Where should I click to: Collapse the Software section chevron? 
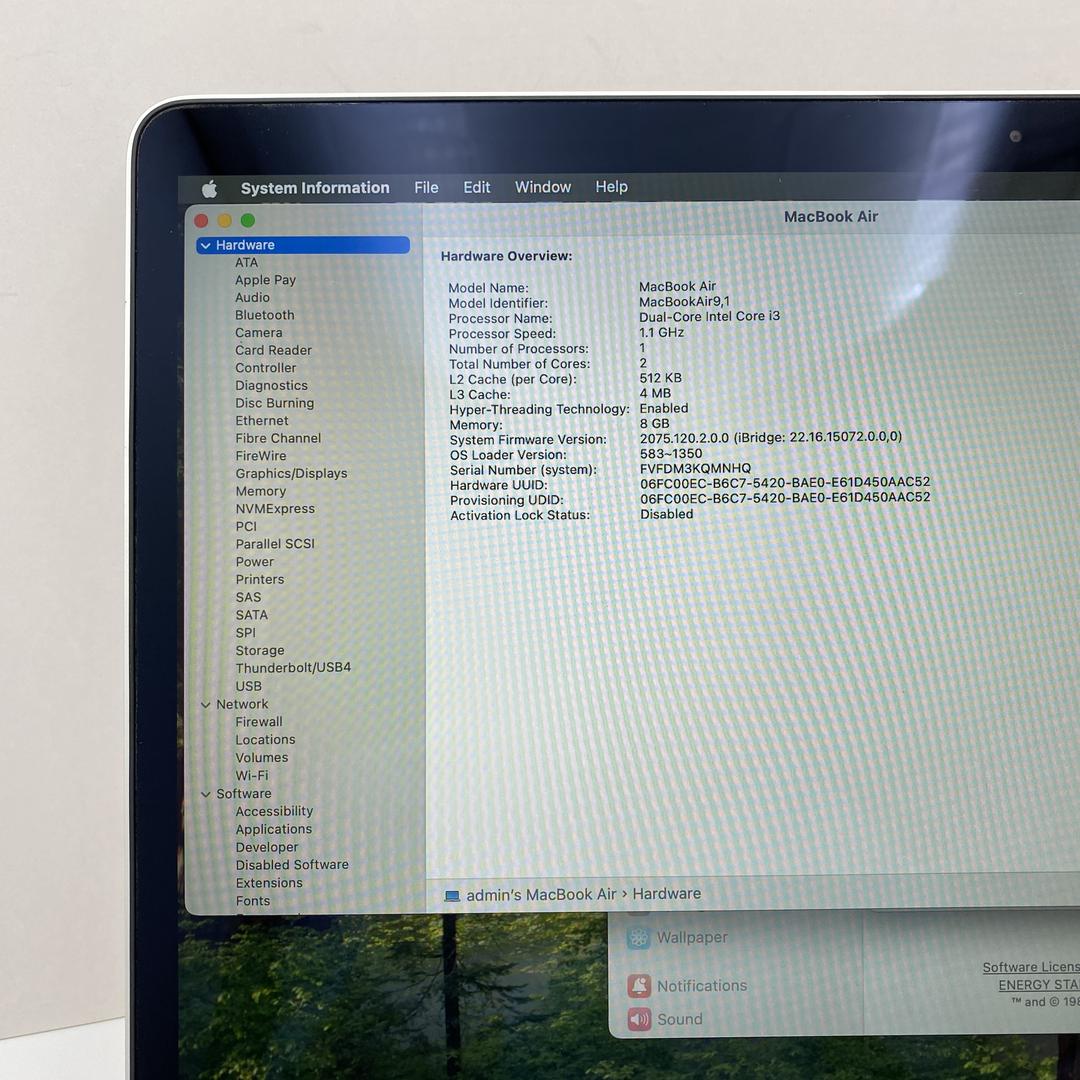pyautogui.click(x=205, y=794)
